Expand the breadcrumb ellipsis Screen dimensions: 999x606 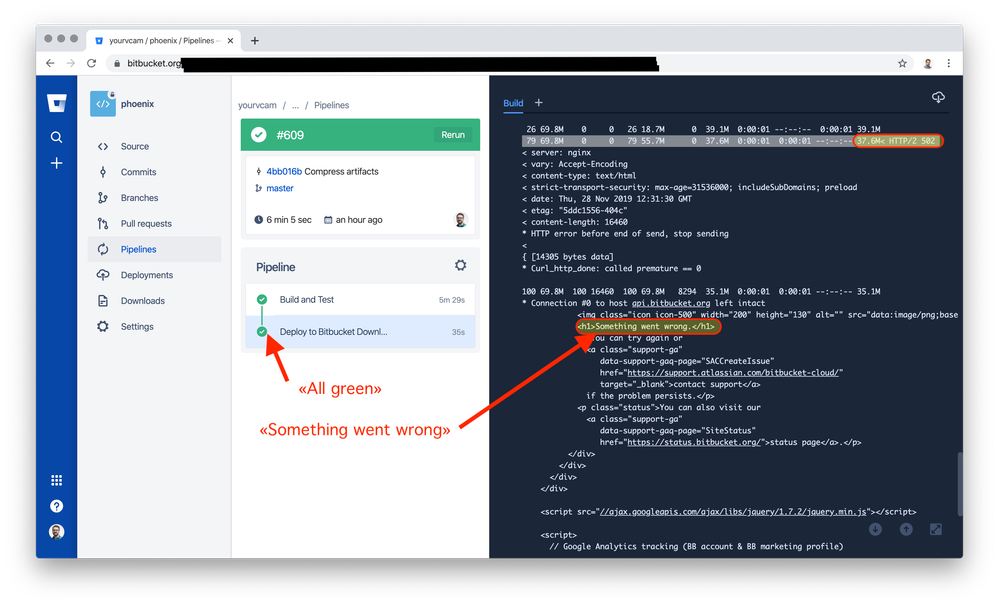click(x=295, y=105)
